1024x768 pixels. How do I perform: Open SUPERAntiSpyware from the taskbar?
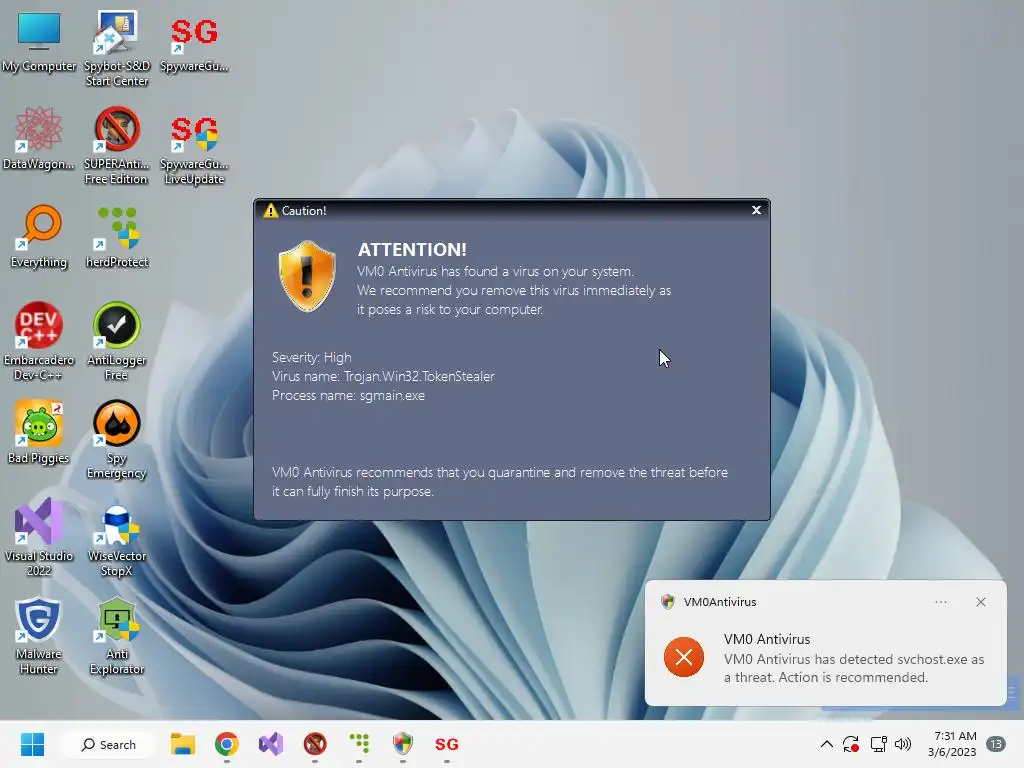[x=315, y=744]
